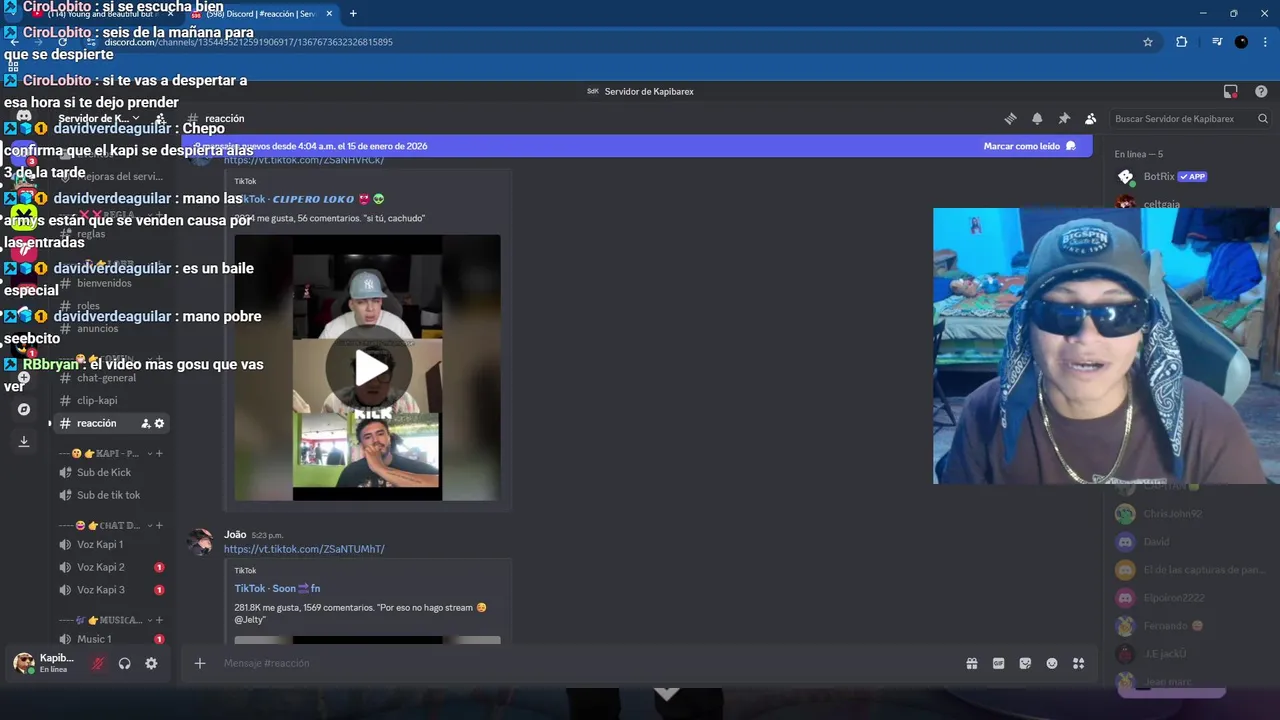Open settings gear of reacción channel
The image size is (1280, 720).
tap(159, 423)
